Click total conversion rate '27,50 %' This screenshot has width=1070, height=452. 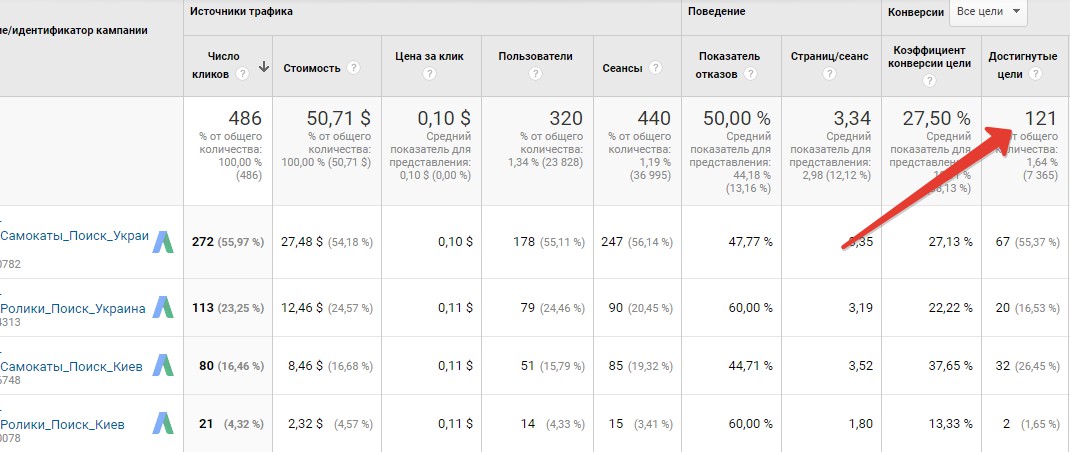pos(937,118)
